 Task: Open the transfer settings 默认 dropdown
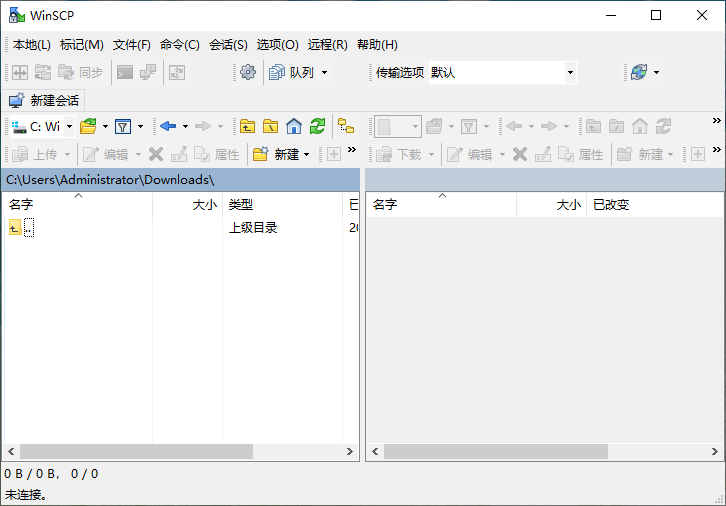click(x=570, y=72)
